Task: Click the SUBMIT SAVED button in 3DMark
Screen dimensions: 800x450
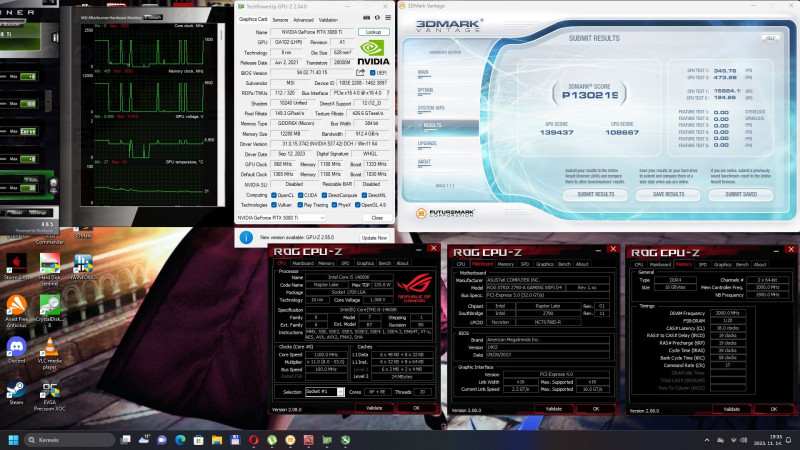Action: click(x=741, y=194)
